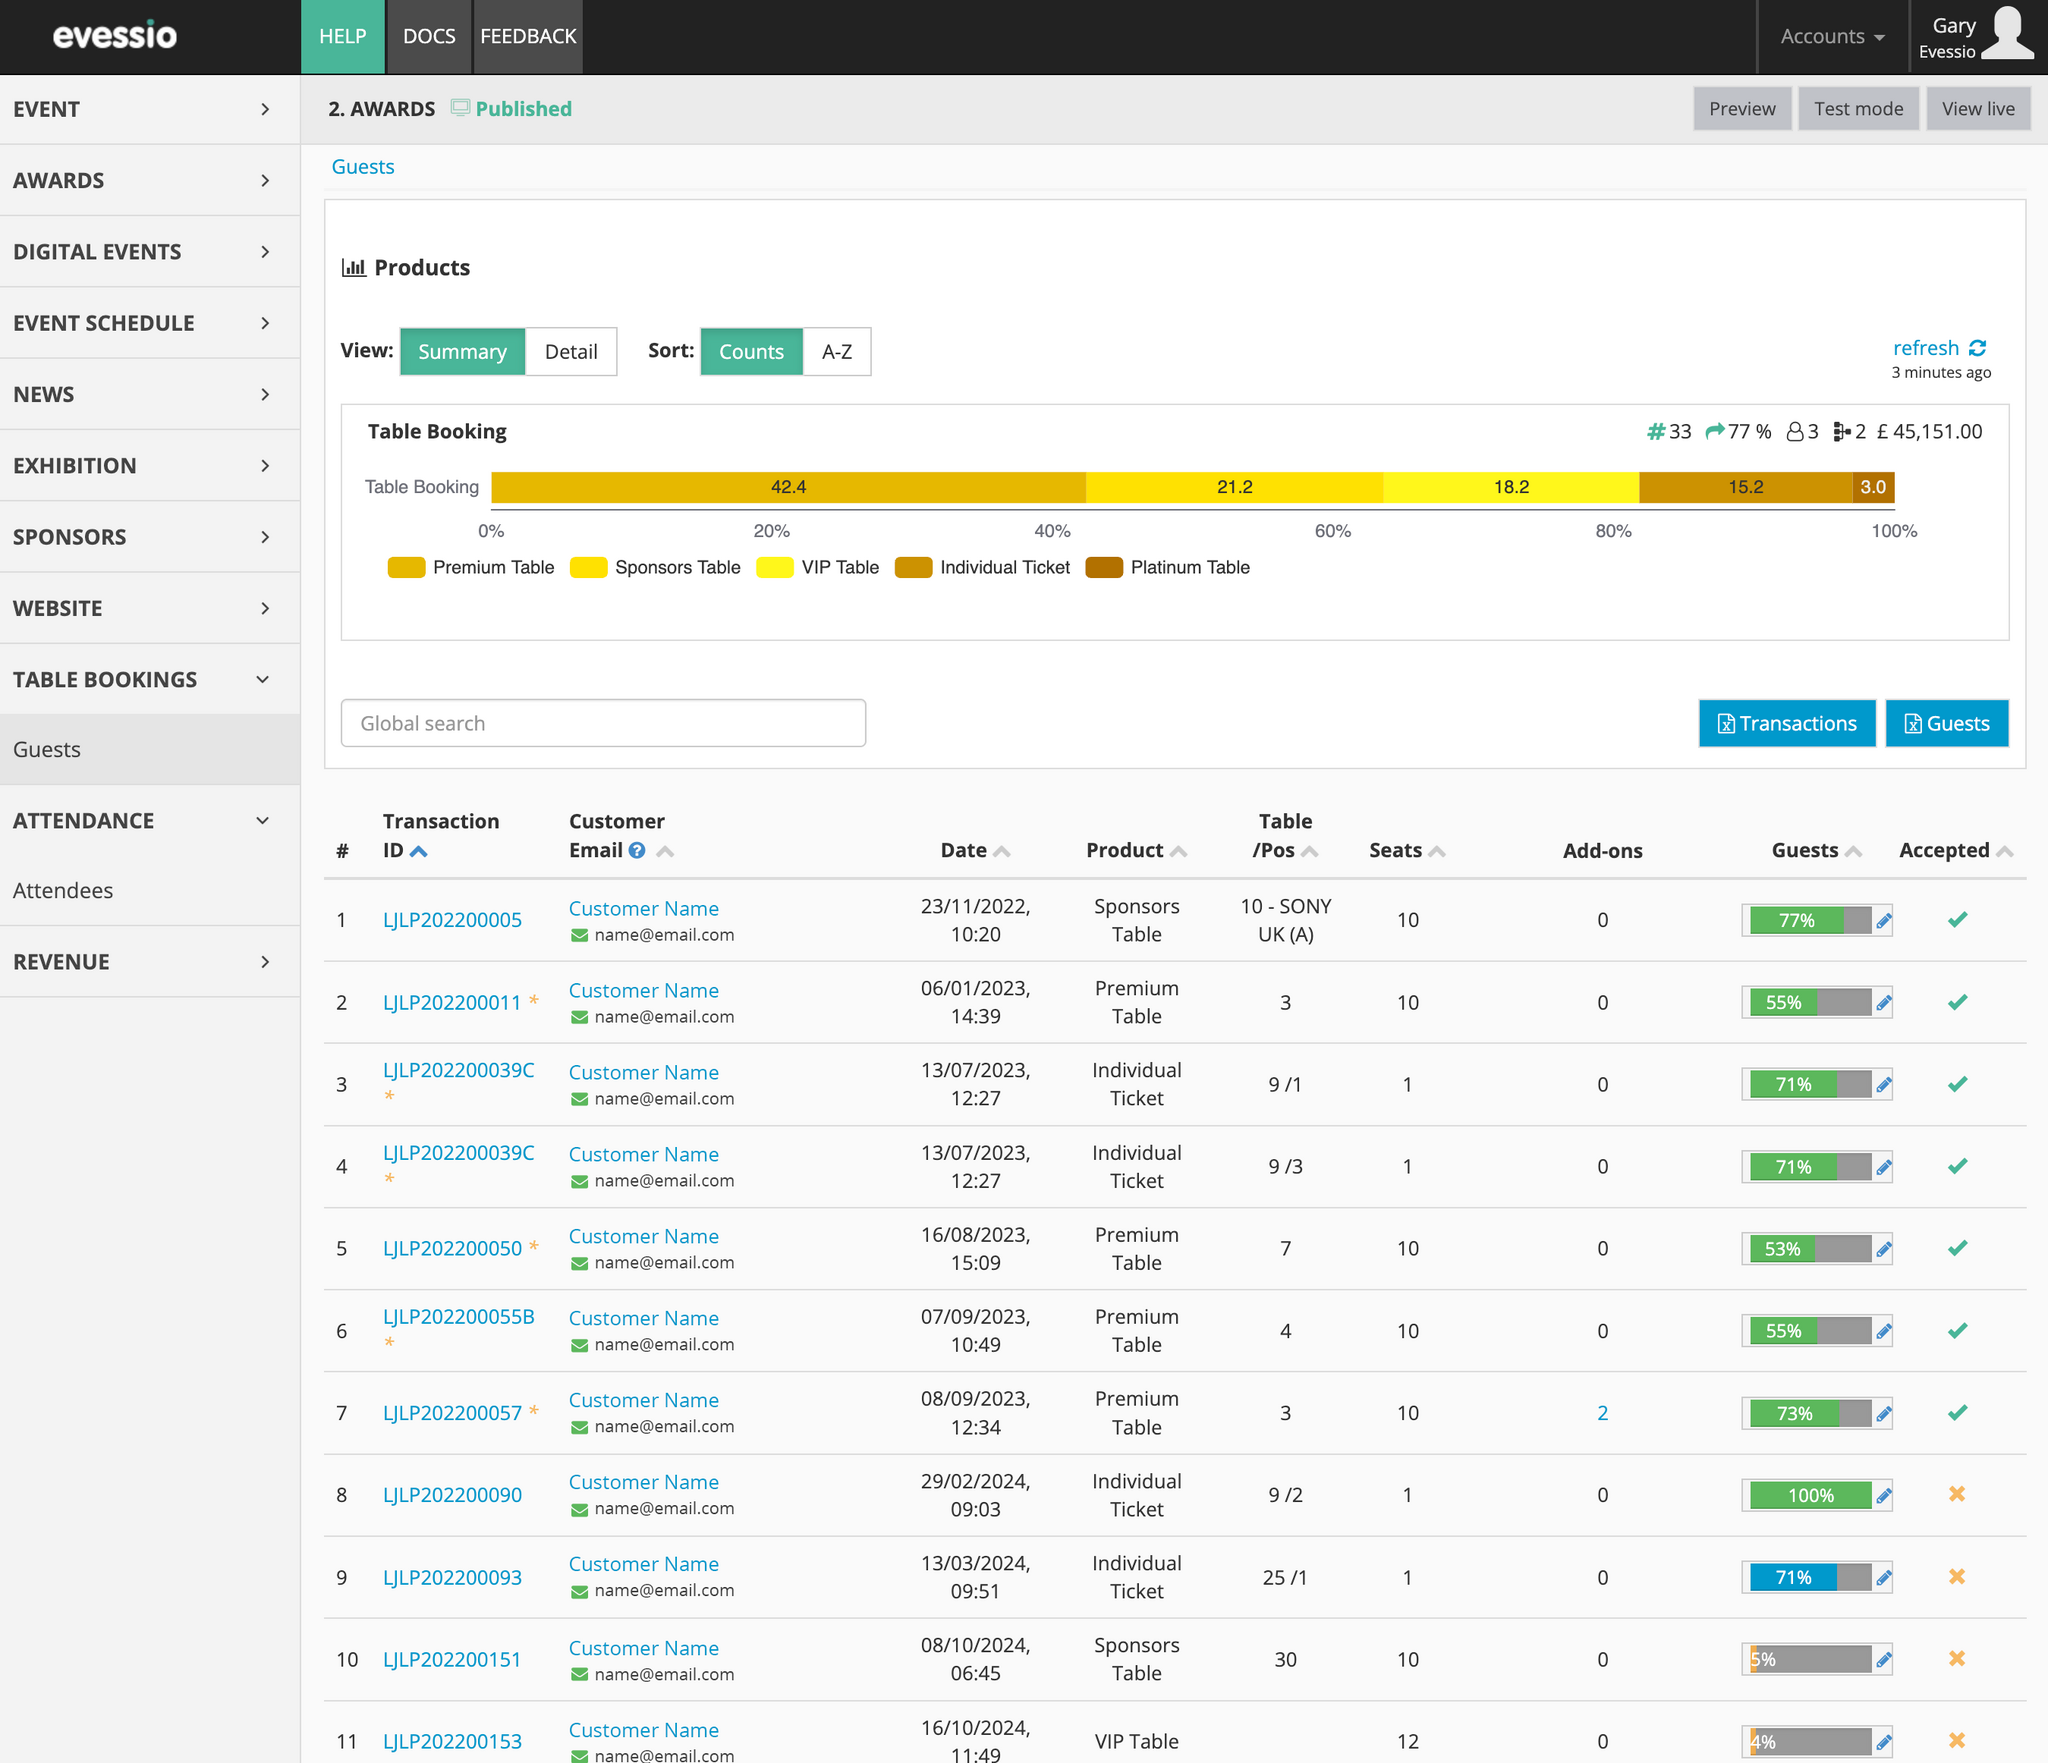This screenshot has height=1763, width=2048.
Task: Expand the SPONSORS sidebar section
Action: (150, 536)
